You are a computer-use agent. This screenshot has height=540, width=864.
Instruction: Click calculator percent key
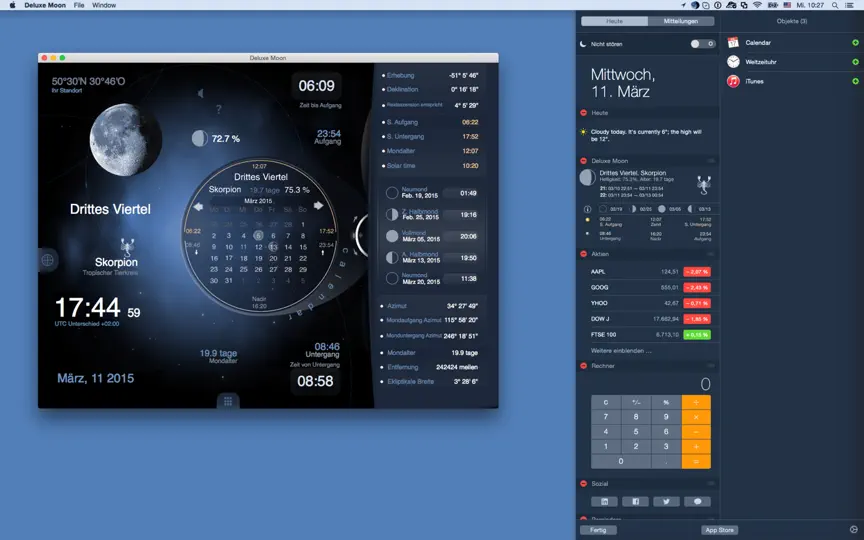coord(666,402)
